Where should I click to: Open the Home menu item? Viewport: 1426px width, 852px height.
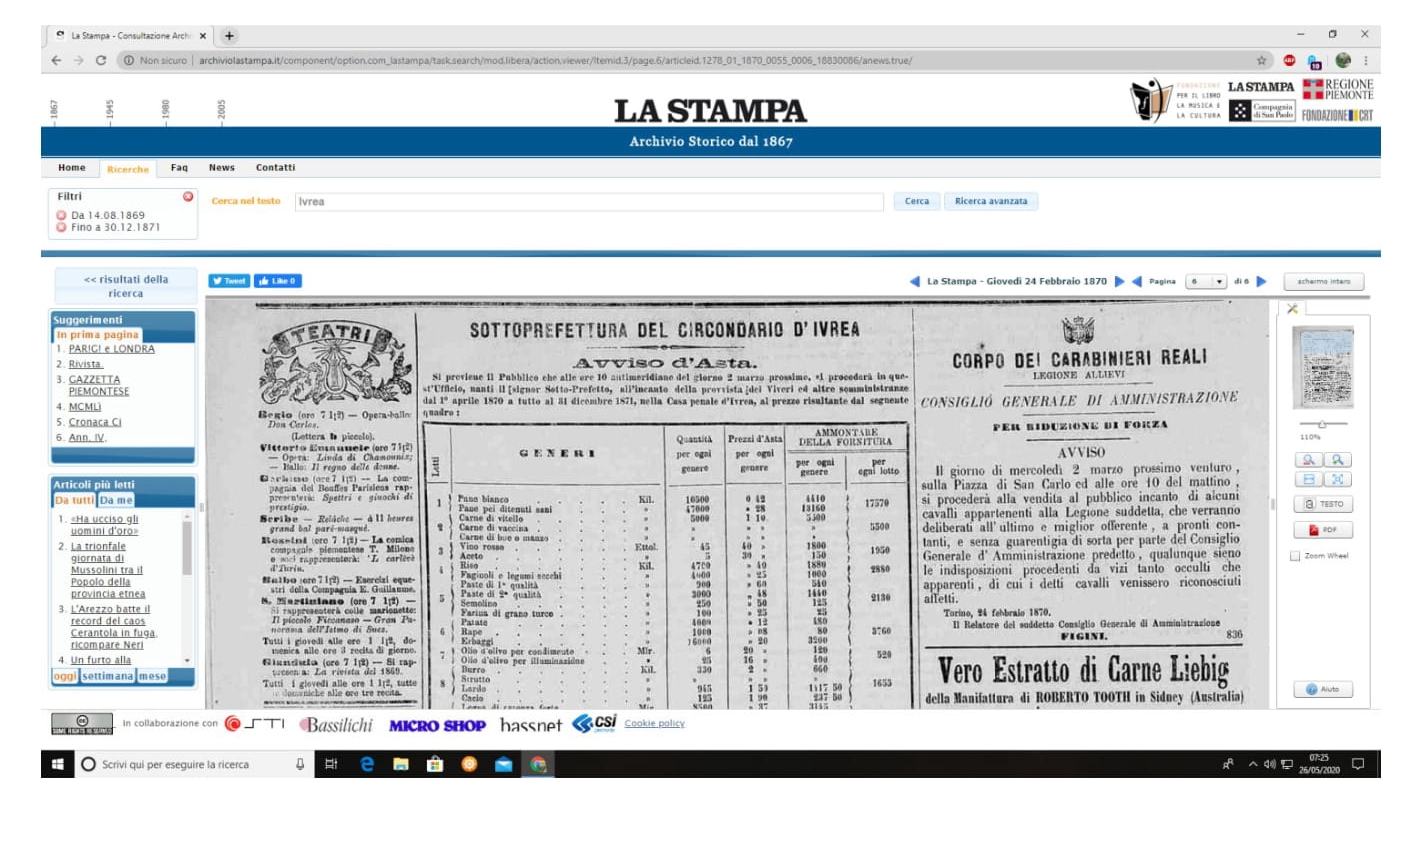tap(72, 168)
